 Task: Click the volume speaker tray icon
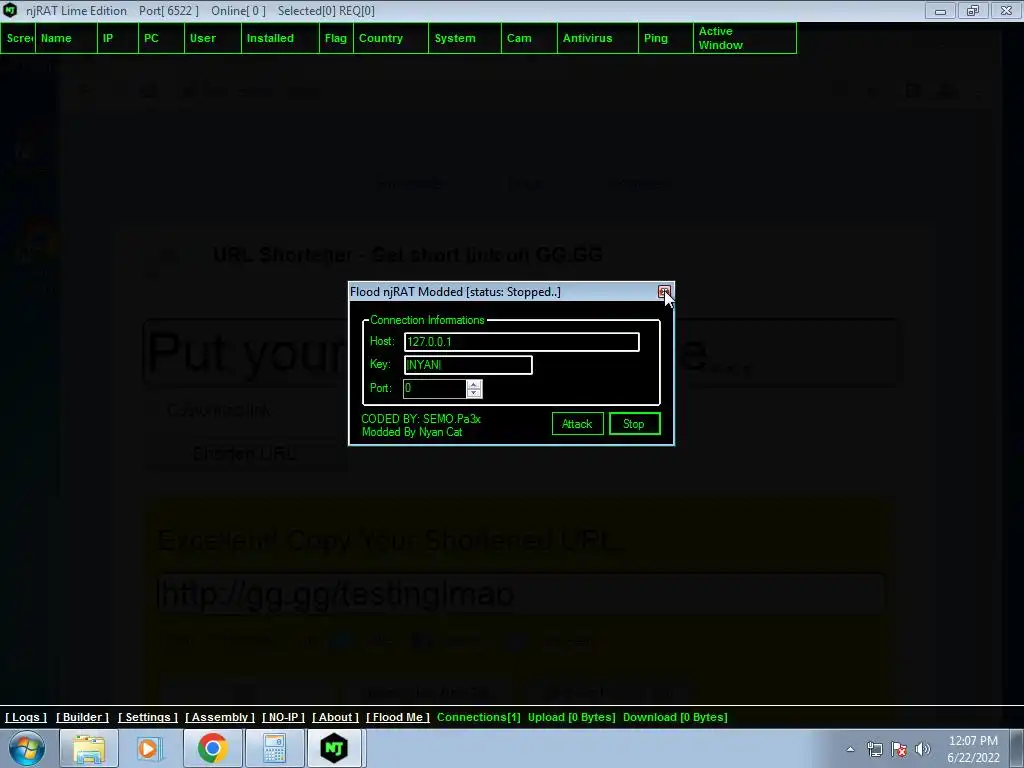pos(923,749)
